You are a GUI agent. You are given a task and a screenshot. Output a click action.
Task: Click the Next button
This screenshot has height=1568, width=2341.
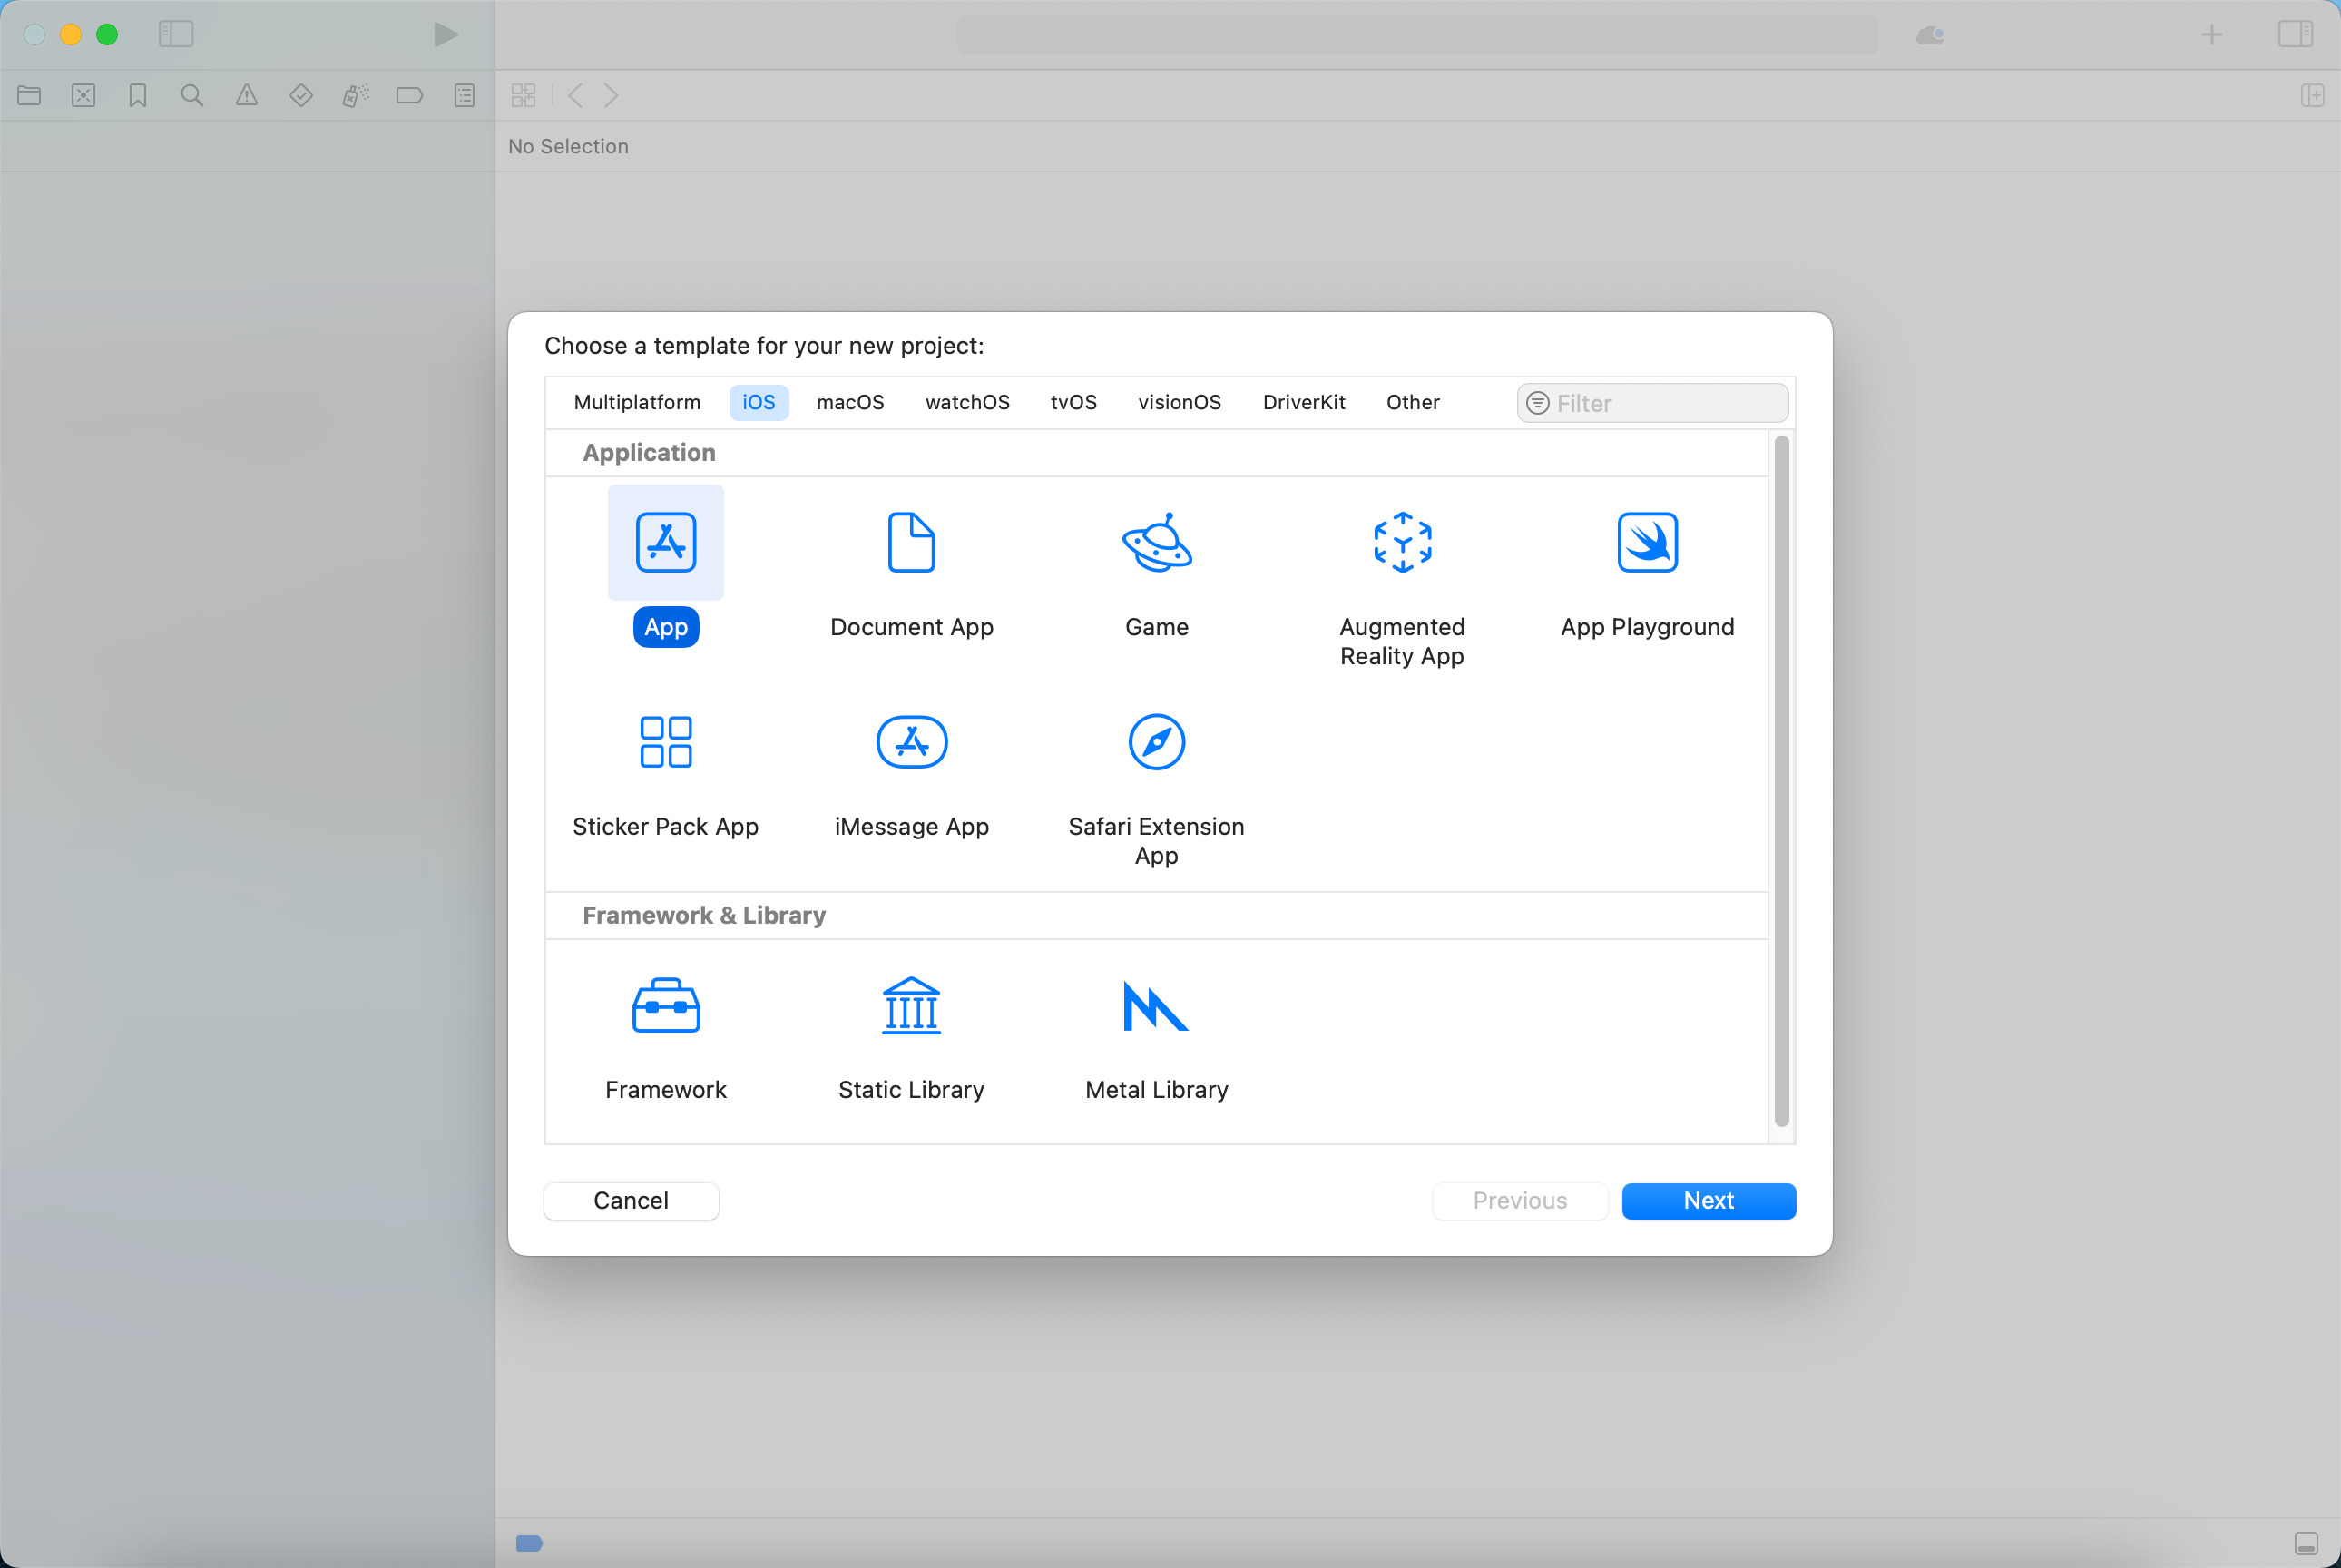point(1708,1200)
